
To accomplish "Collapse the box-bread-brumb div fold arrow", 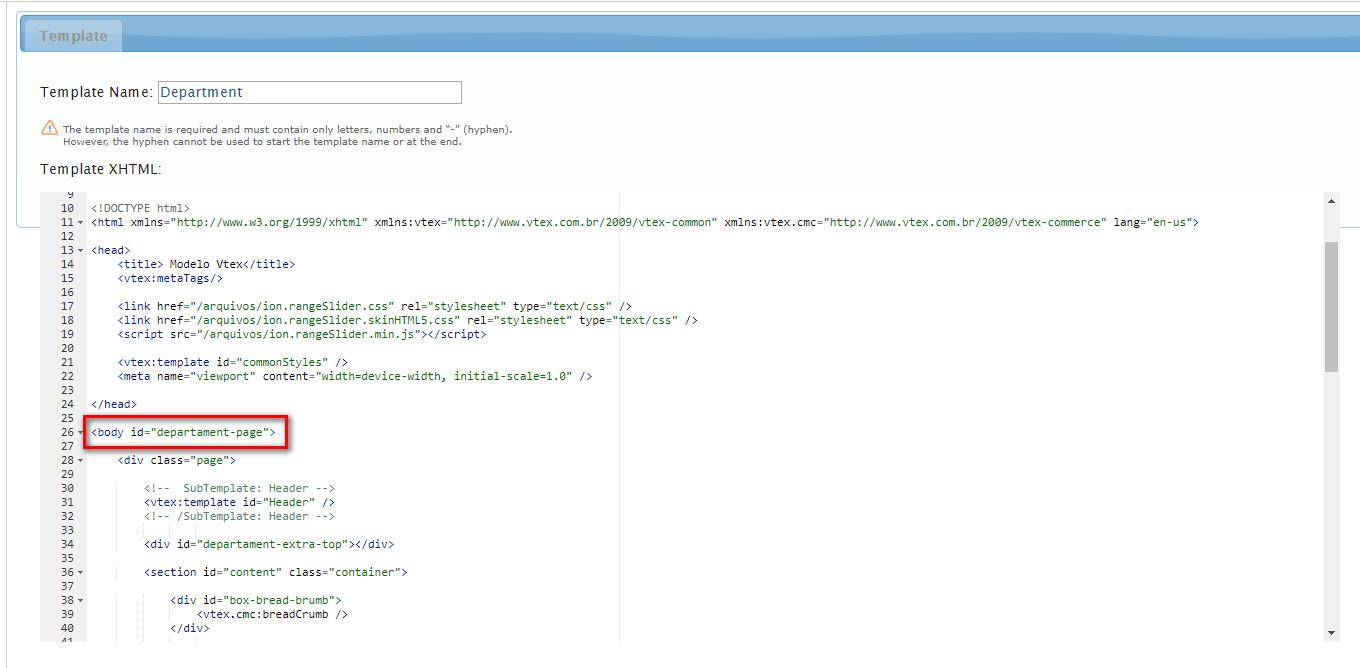I will pos(81,600).
